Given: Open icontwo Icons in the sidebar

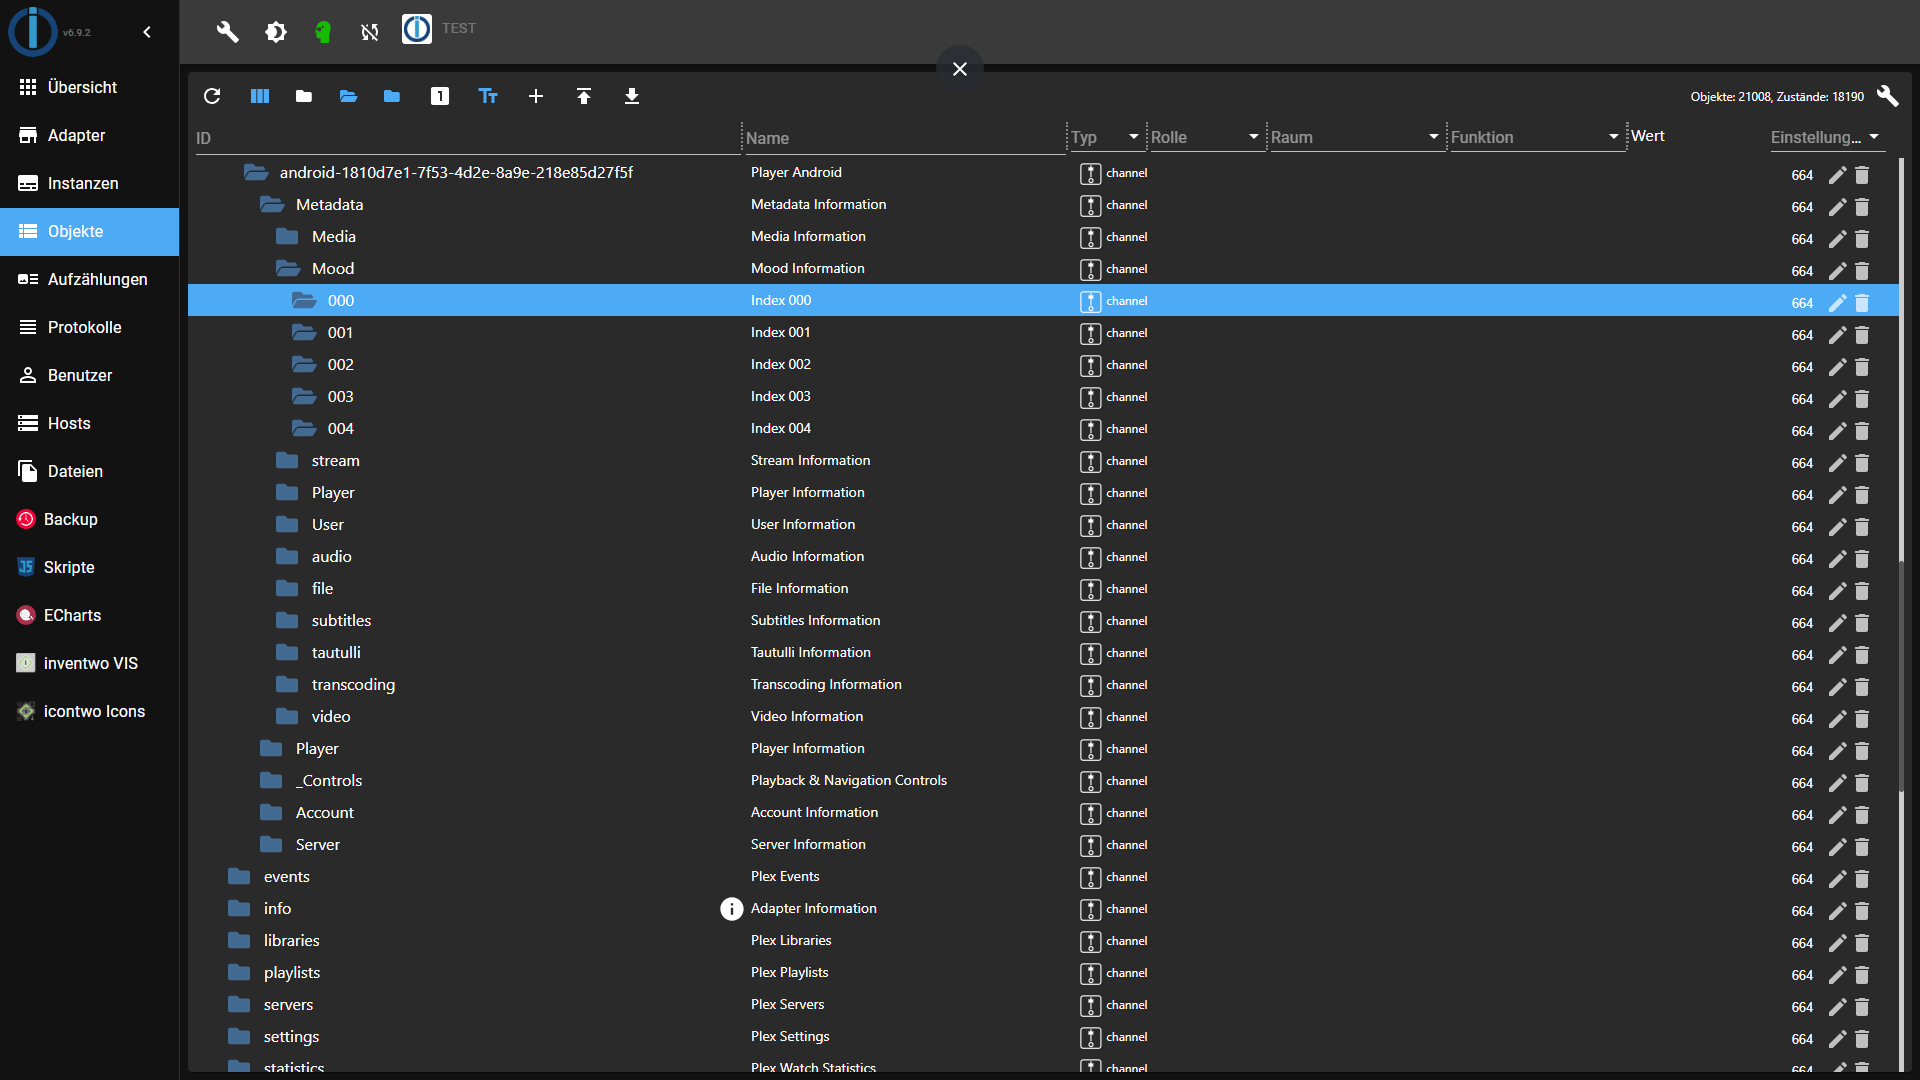Looking at the screenshot, I should [90, 711].
